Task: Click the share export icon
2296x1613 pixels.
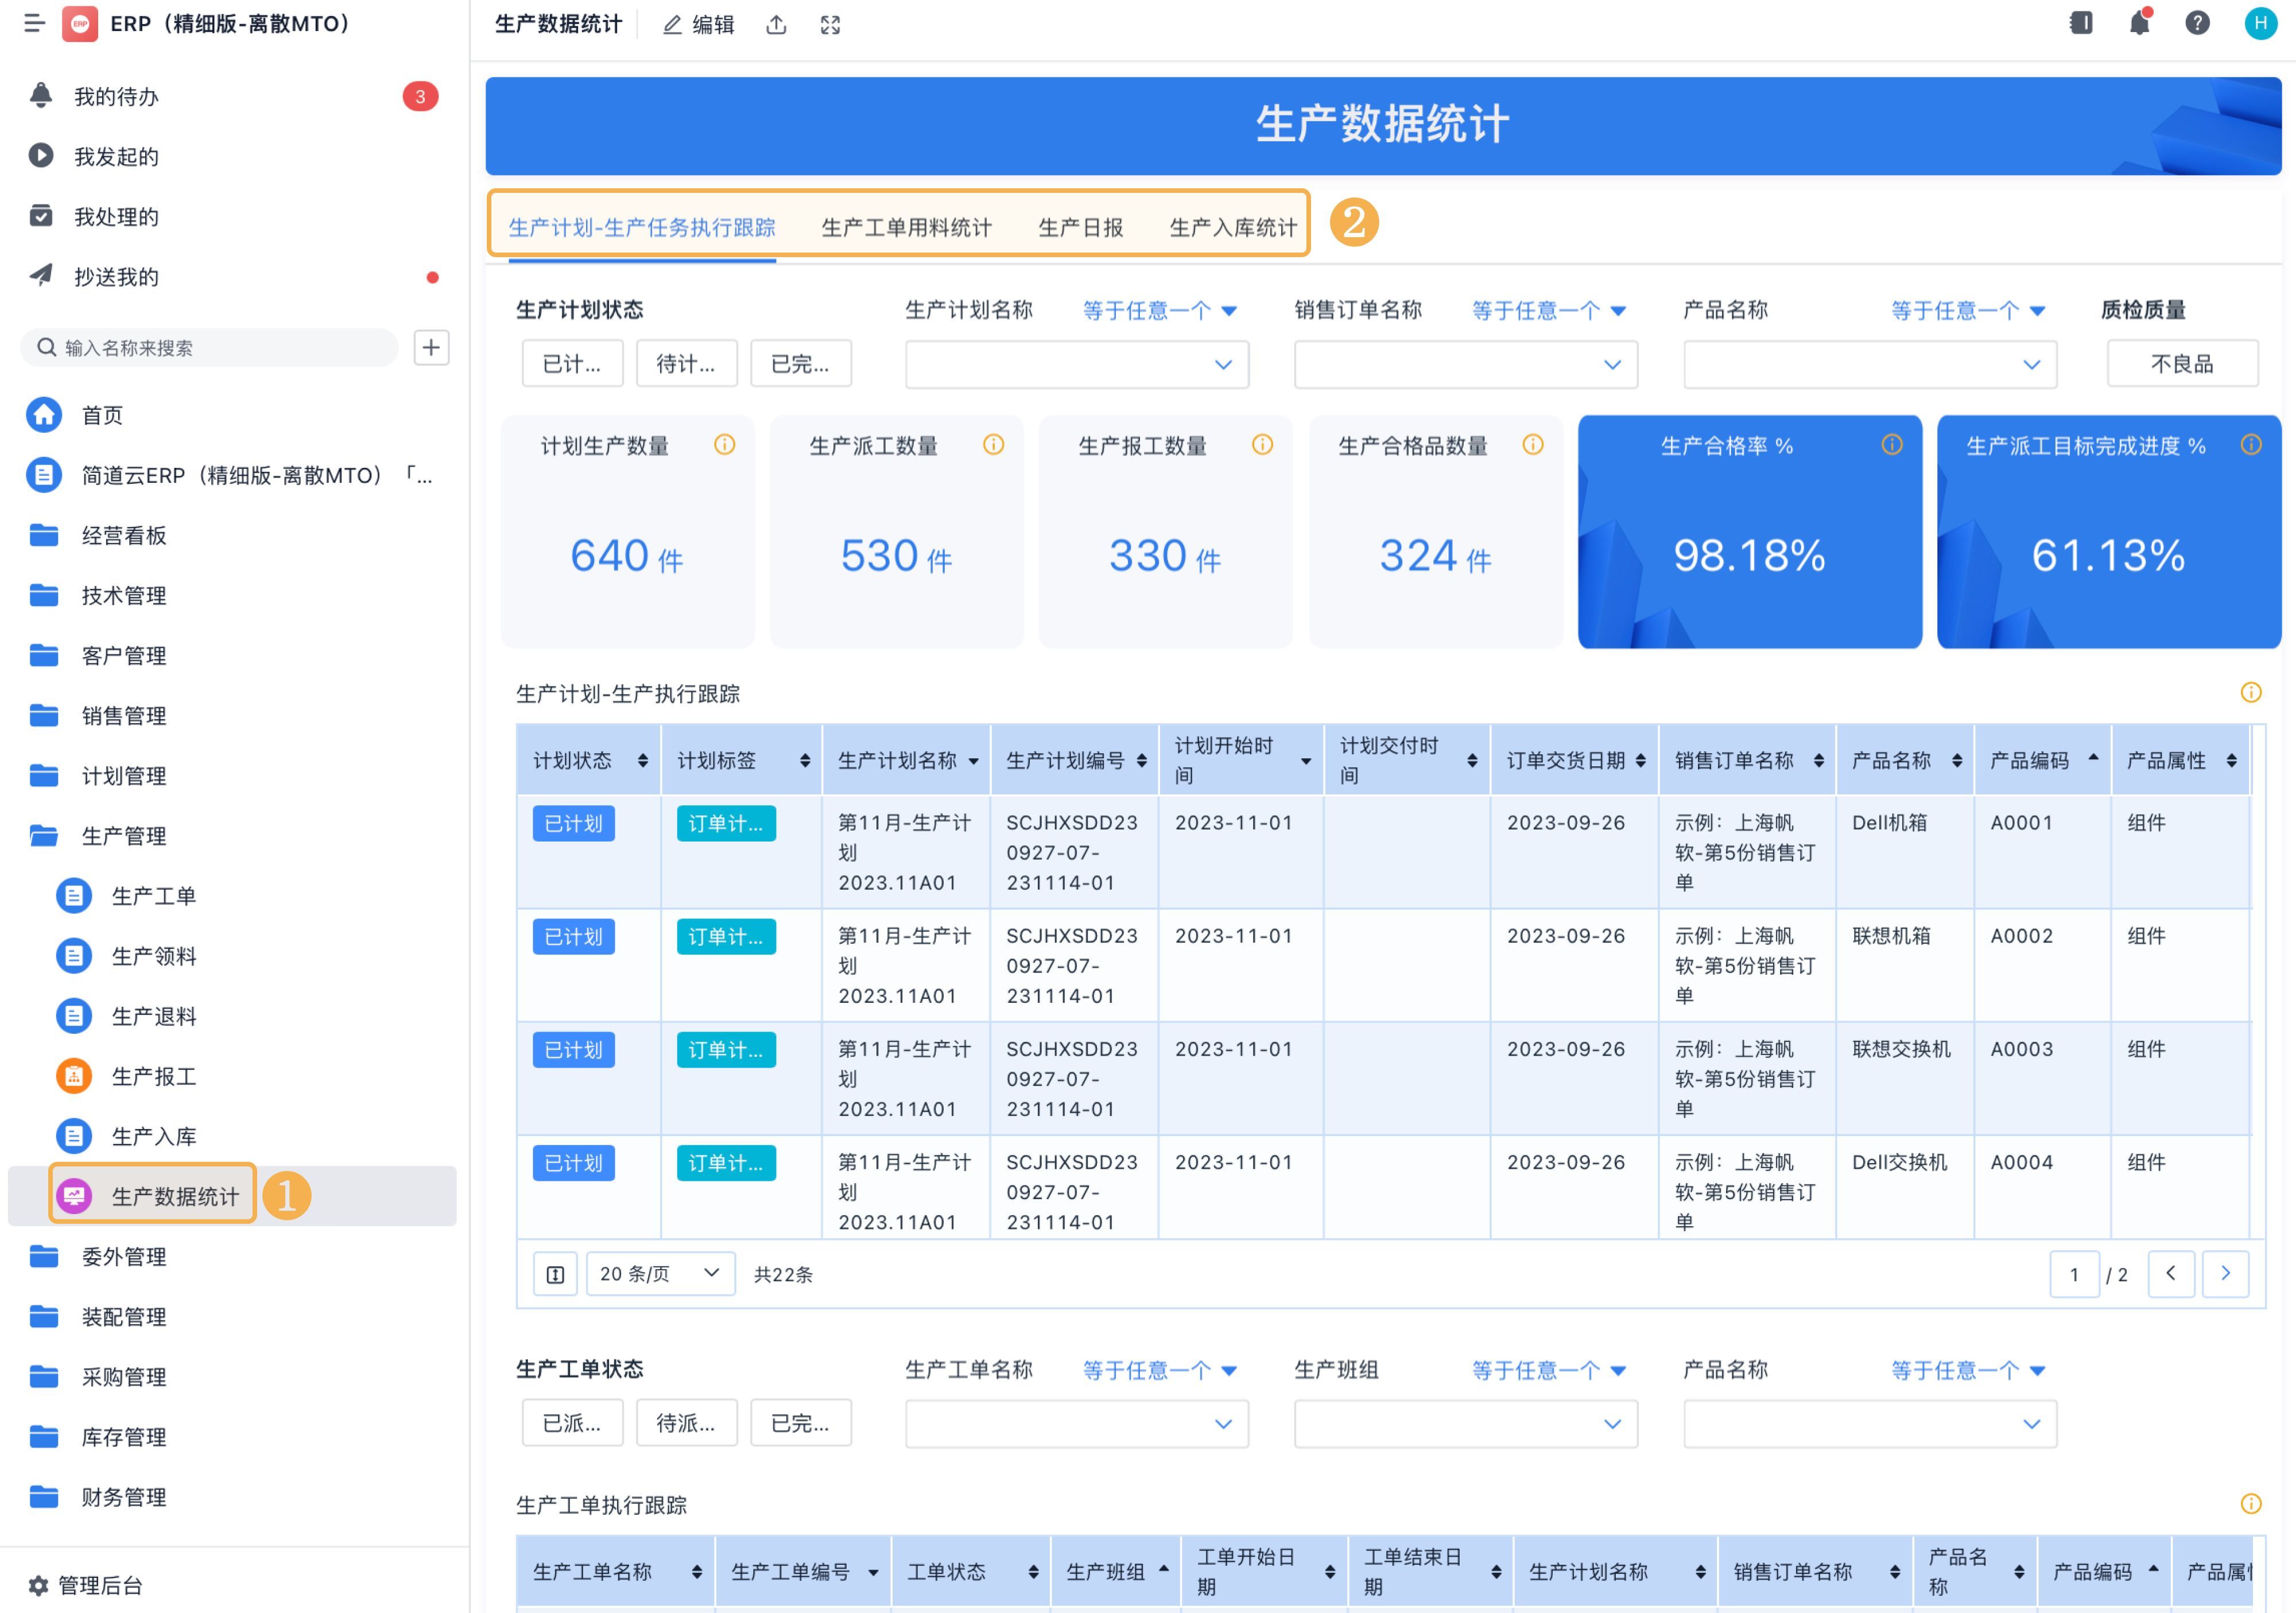Action: pos(776,25)
